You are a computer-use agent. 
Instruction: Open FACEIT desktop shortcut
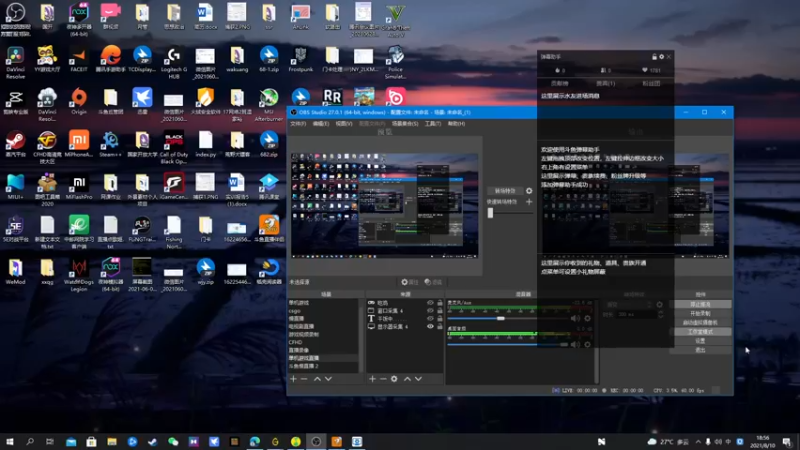(79, 59)
